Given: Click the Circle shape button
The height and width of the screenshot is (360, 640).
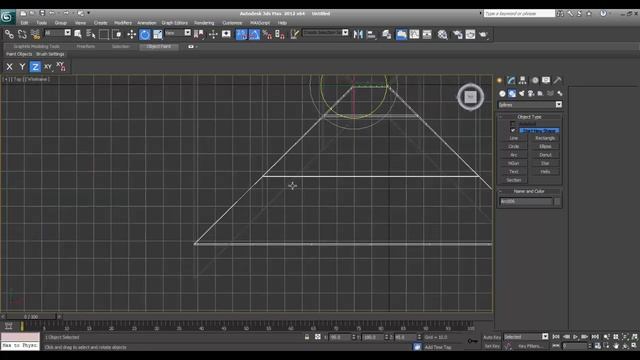Looking at the screenshot, I should click(514, 147).
